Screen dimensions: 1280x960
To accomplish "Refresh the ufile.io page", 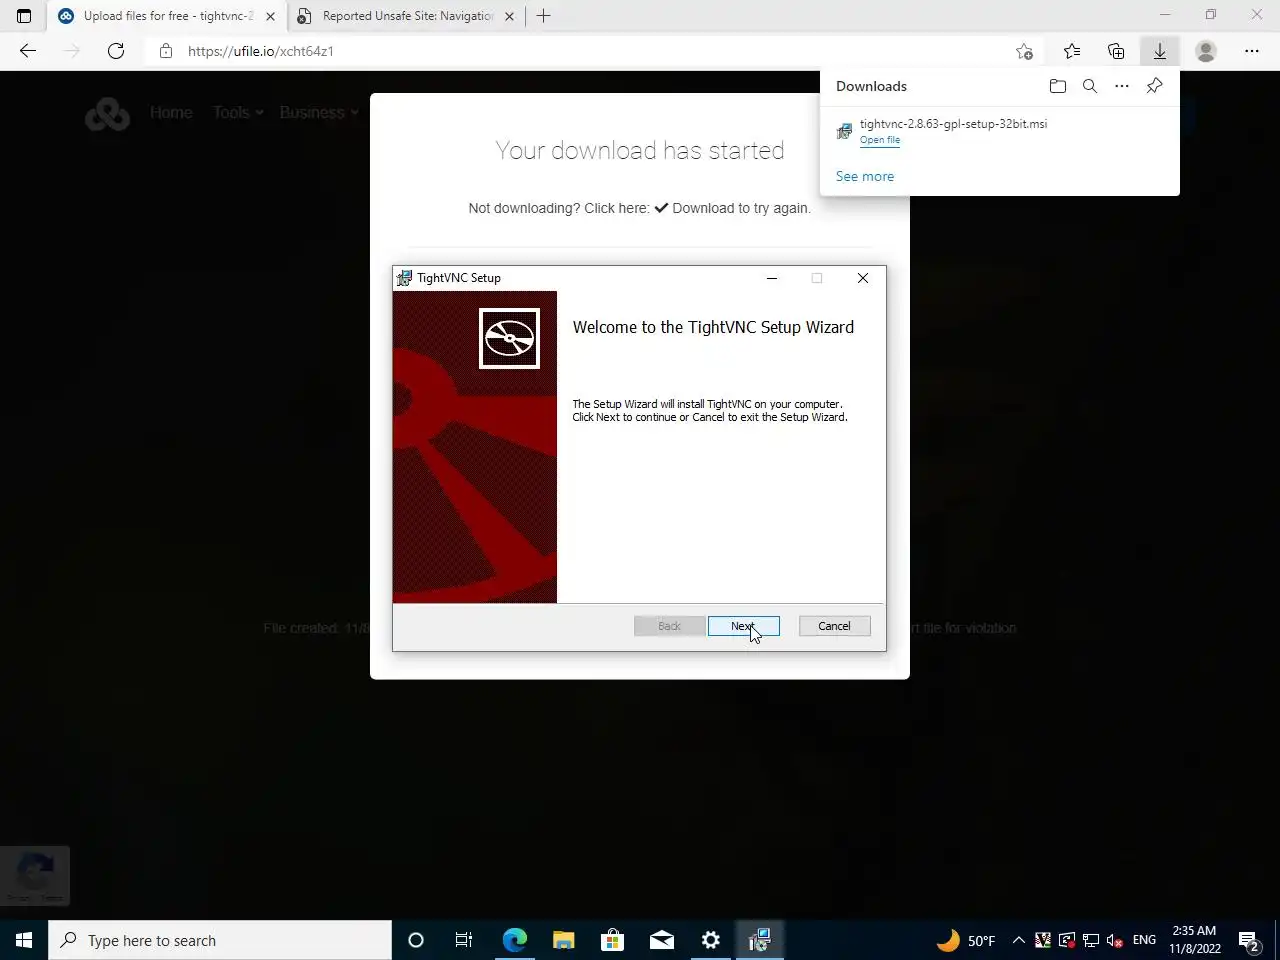I will (116, 51).
